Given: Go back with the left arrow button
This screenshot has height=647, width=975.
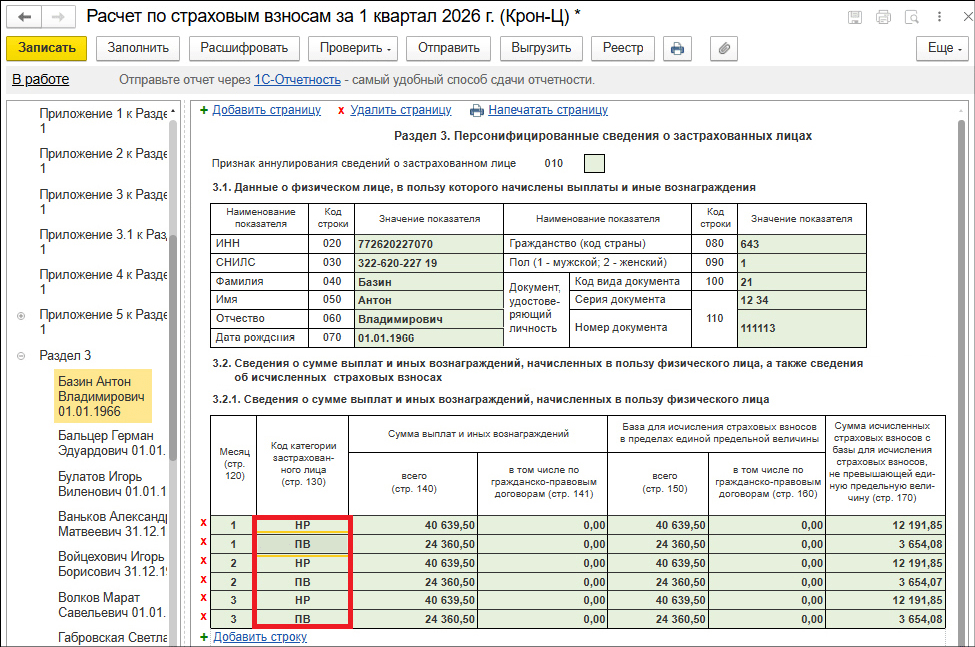Looking at the screenshot, I should click(x=25, y=17).
